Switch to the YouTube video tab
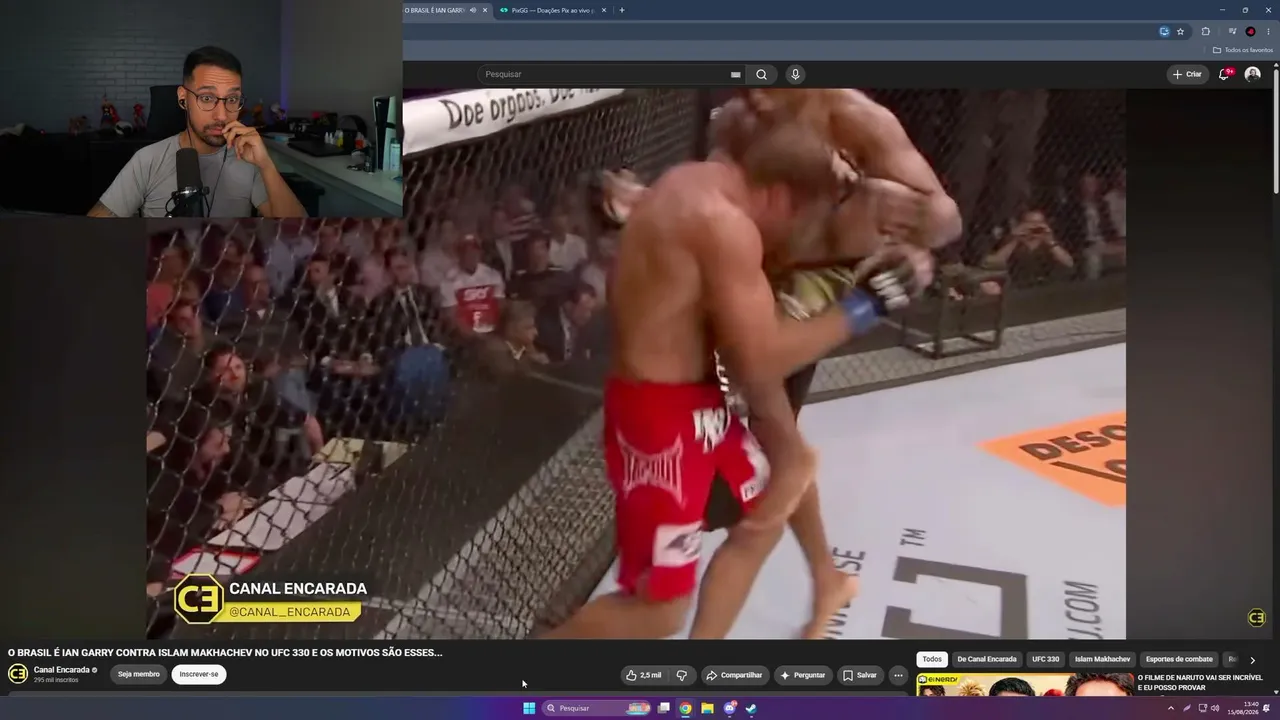This screenshot has height=720, width=1280. coord(435,10)
